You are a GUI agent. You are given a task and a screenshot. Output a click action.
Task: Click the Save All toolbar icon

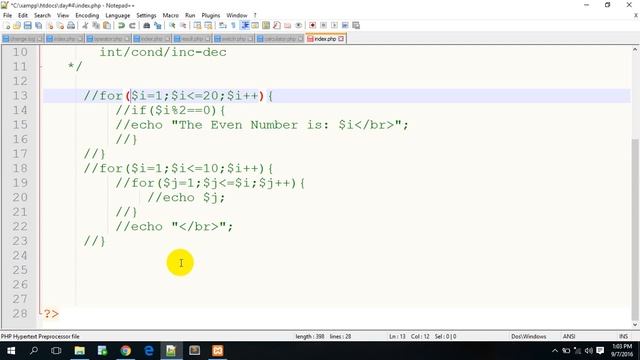(38, 25)
